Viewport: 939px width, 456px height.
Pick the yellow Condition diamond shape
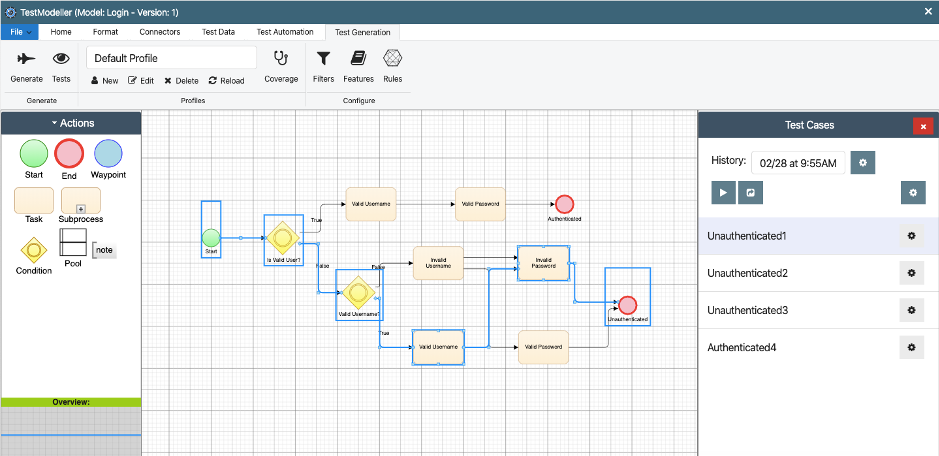coord(34,250)
